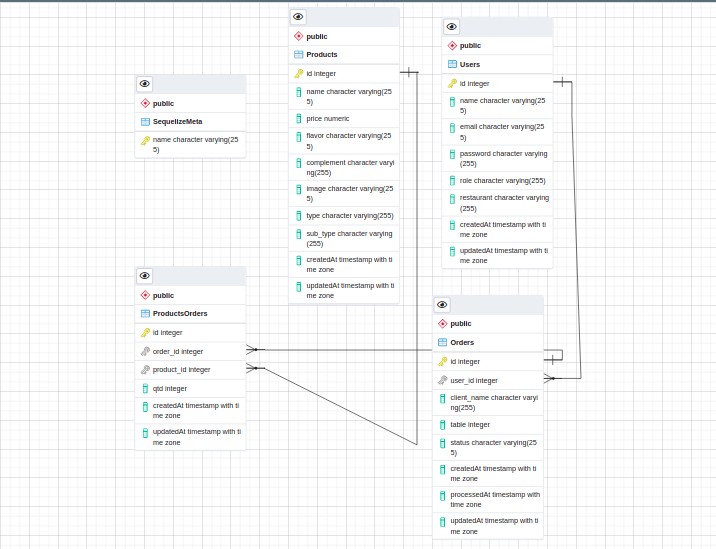716x549 pixels.
Task: Click 'image character varying' column text
Action: coord(350,194)
